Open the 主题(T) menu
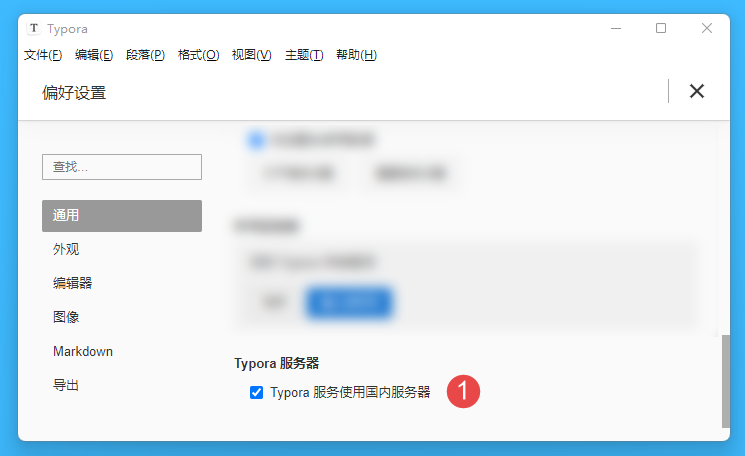This screenshot has width=745, height=456. pos(304,55)
